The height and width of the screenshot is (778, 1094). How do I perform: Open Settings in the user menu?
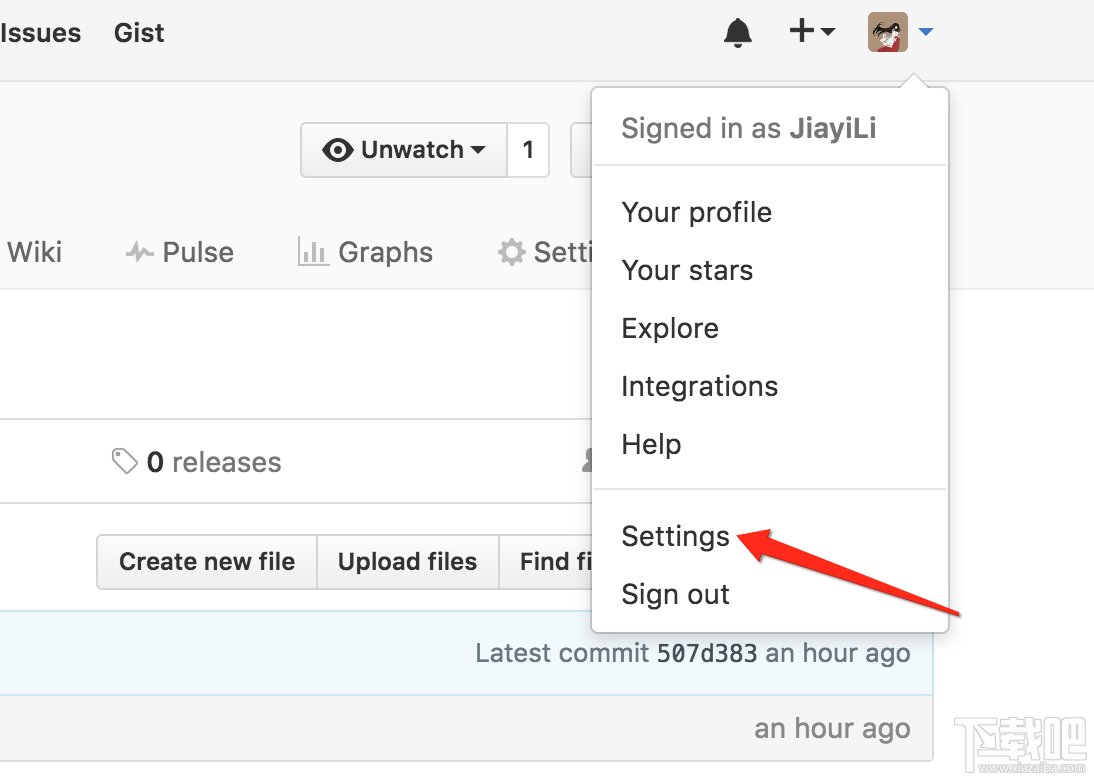pyautogui.click(x=675, y=537)
